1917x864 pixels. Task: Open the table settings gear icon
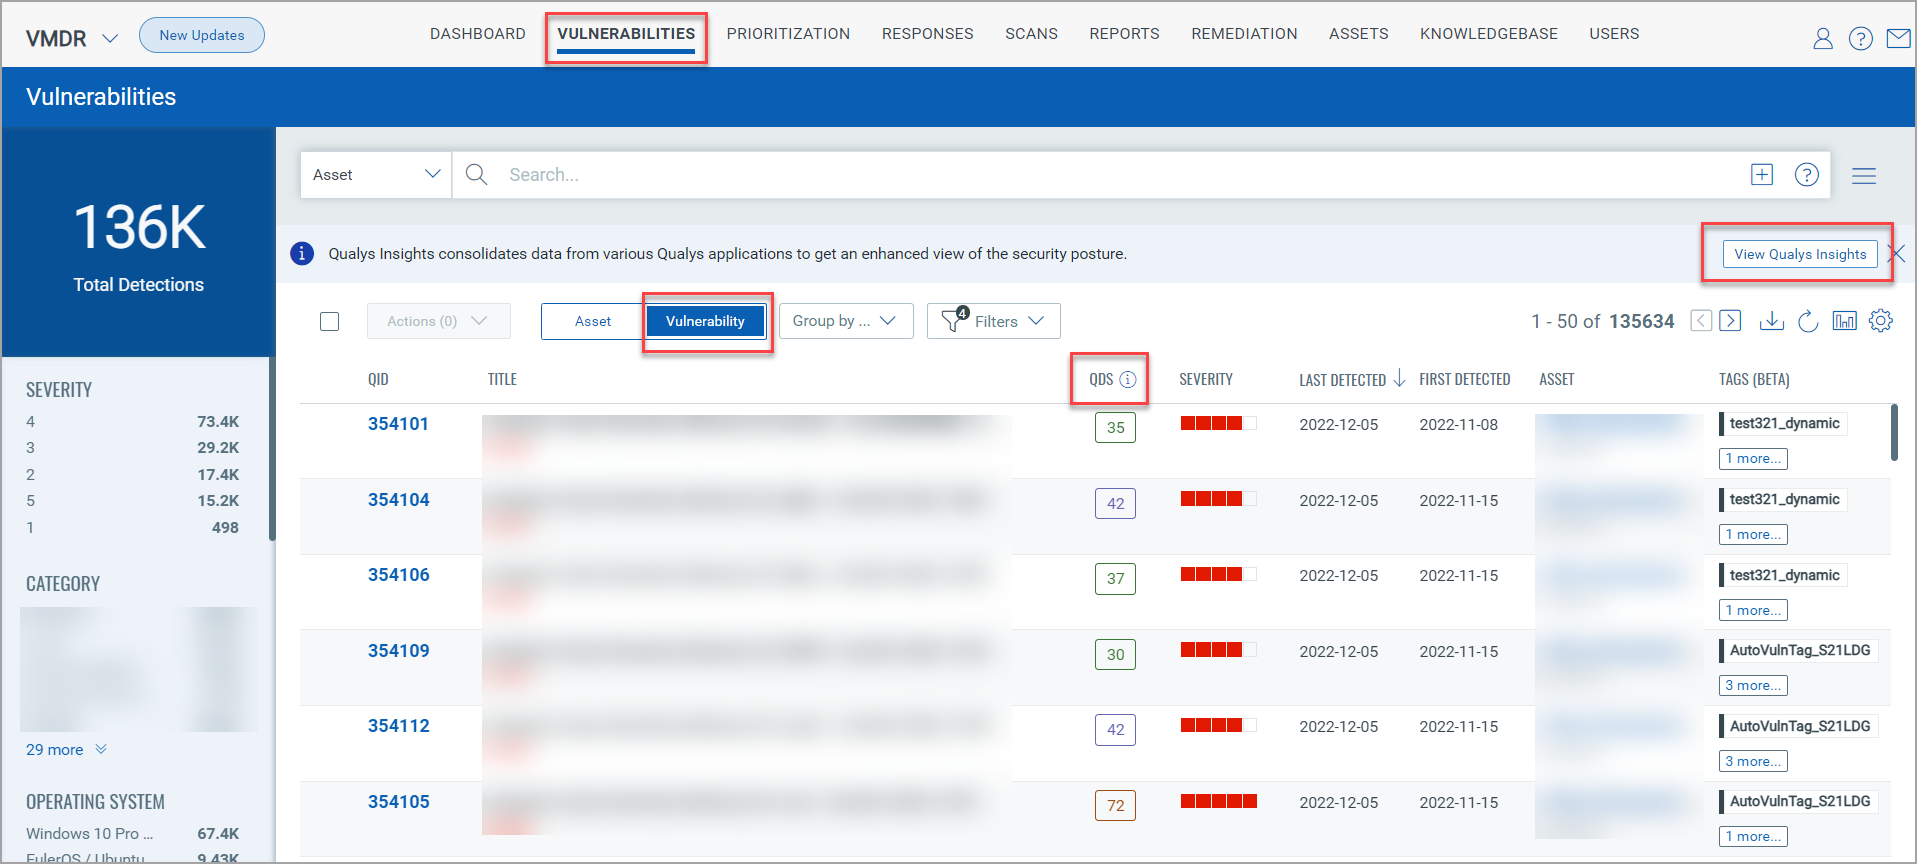[1880, 321]
